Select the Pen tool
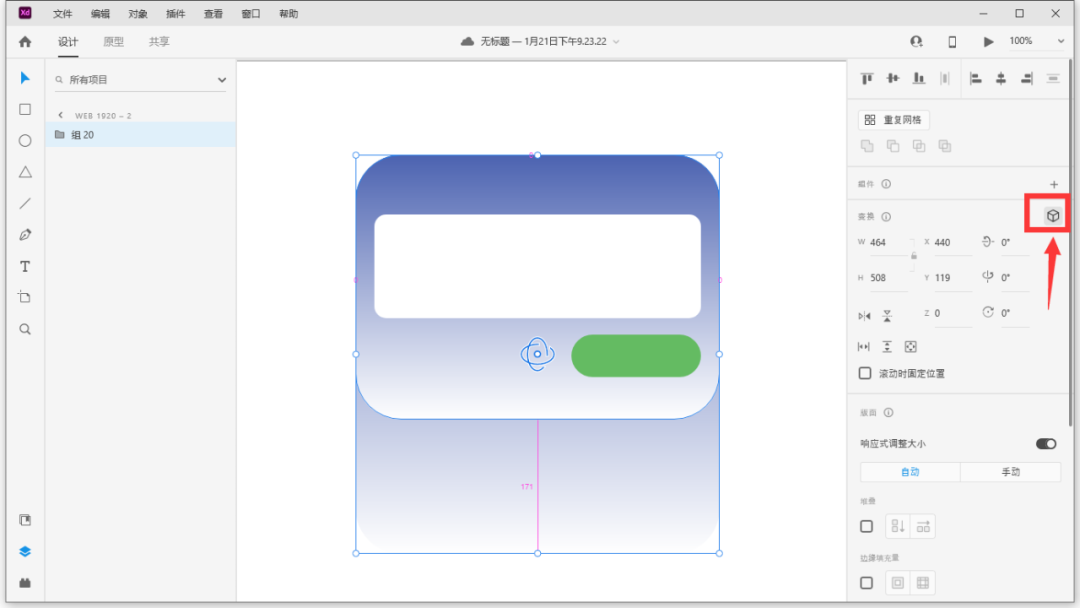Image resolution: width=1080 pixels, height=608 pixels. point(25,235)
